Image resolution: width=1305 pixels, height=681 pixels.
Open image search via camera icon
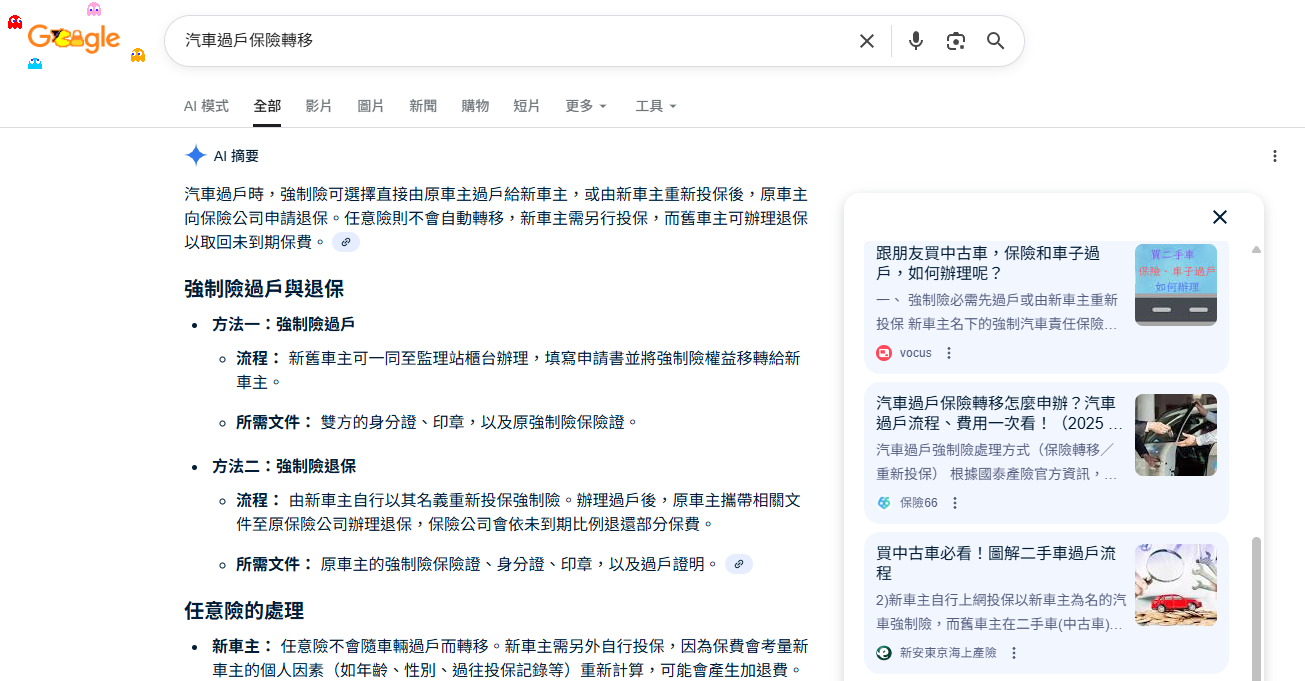coord(955,41)
